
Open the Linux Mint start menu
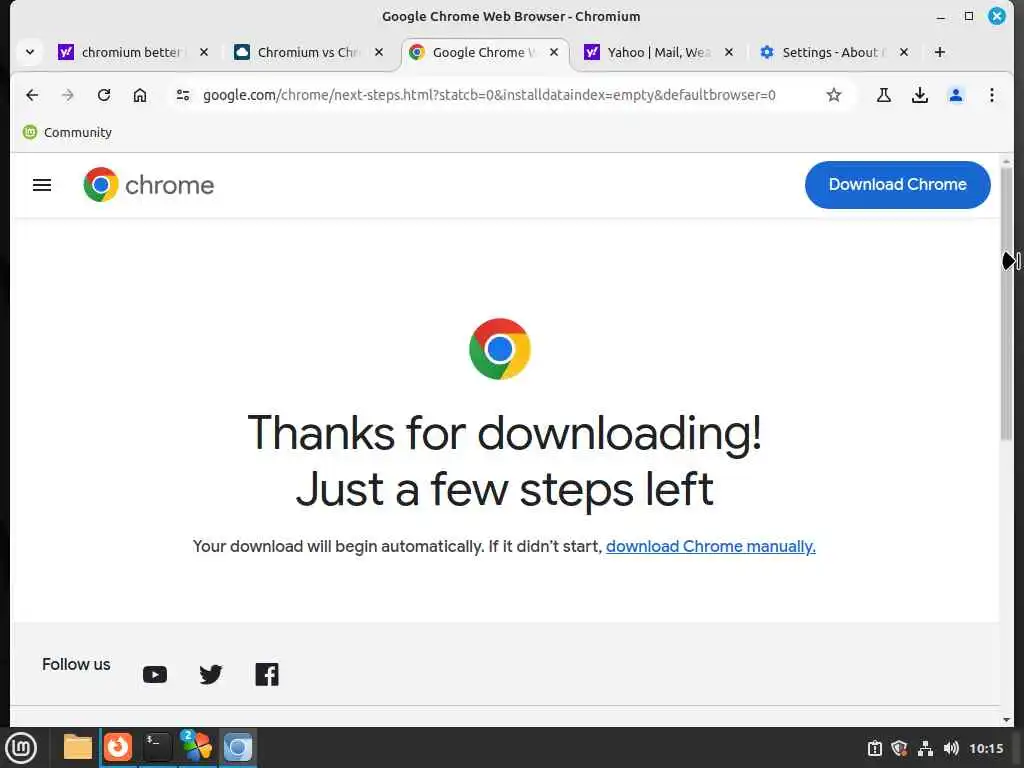tap(21, 748)
